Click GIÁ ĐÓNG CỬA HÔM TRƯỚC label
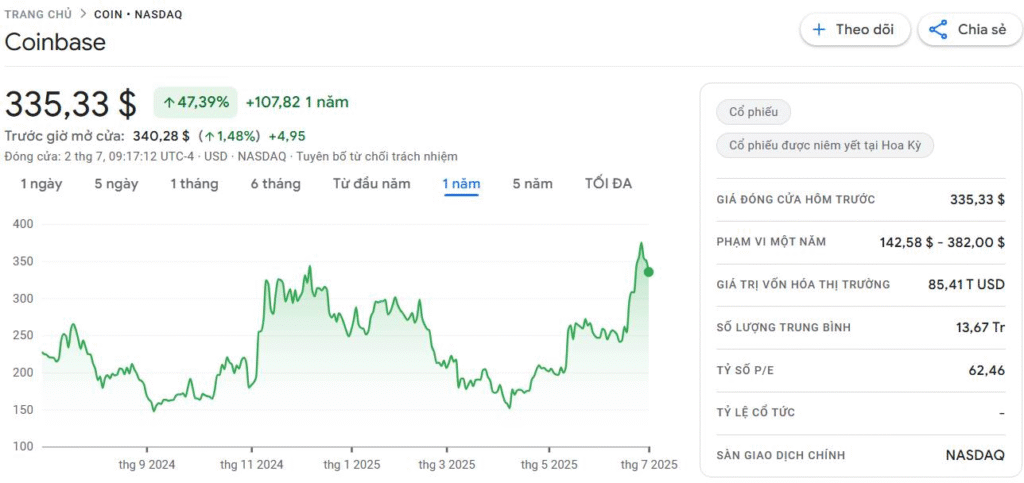This screenshot has width=1024, height=483. click(x=795, y=200)
